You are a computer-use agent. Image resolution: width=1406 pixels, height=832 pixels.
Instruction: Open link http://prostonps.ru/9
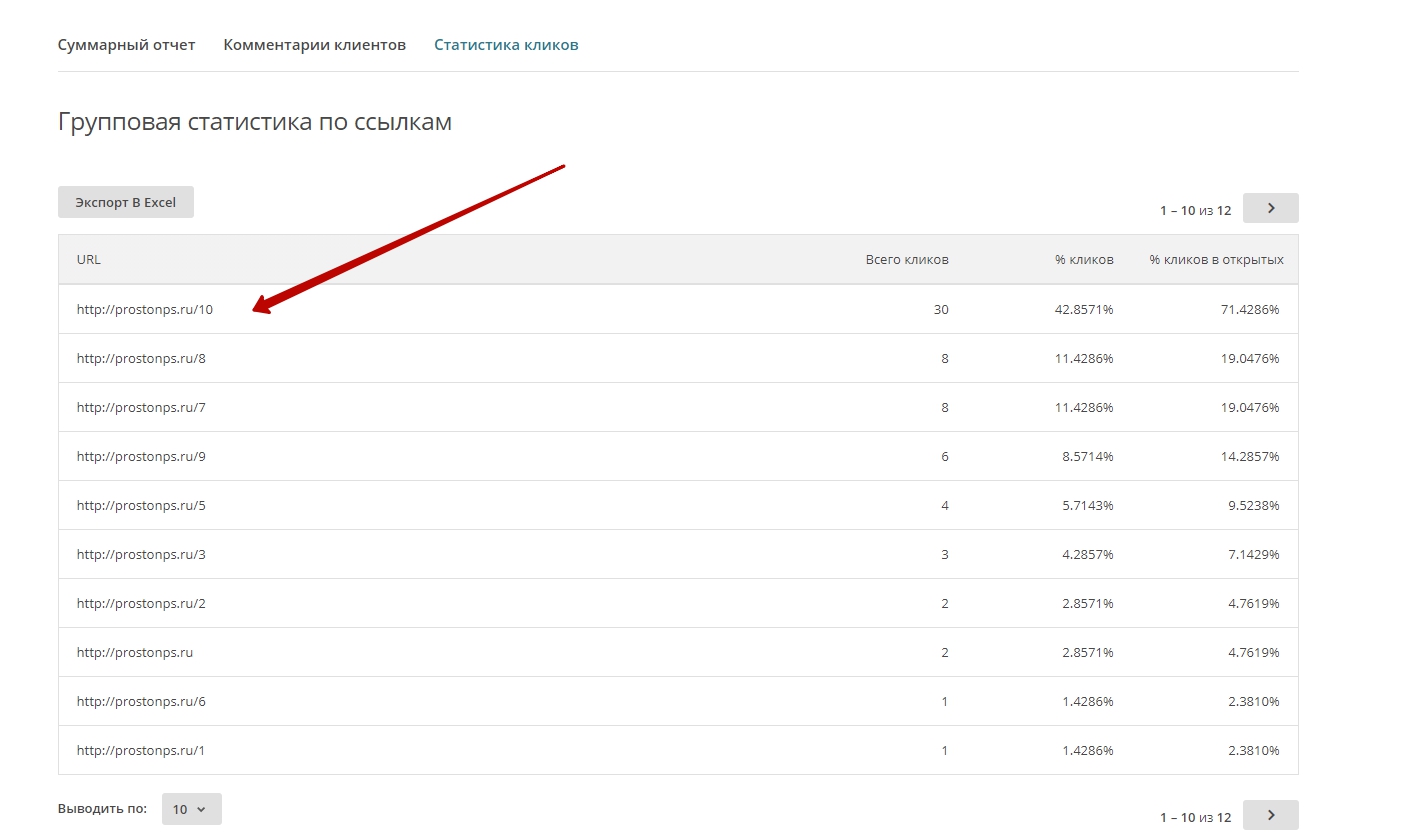point(141,456)
